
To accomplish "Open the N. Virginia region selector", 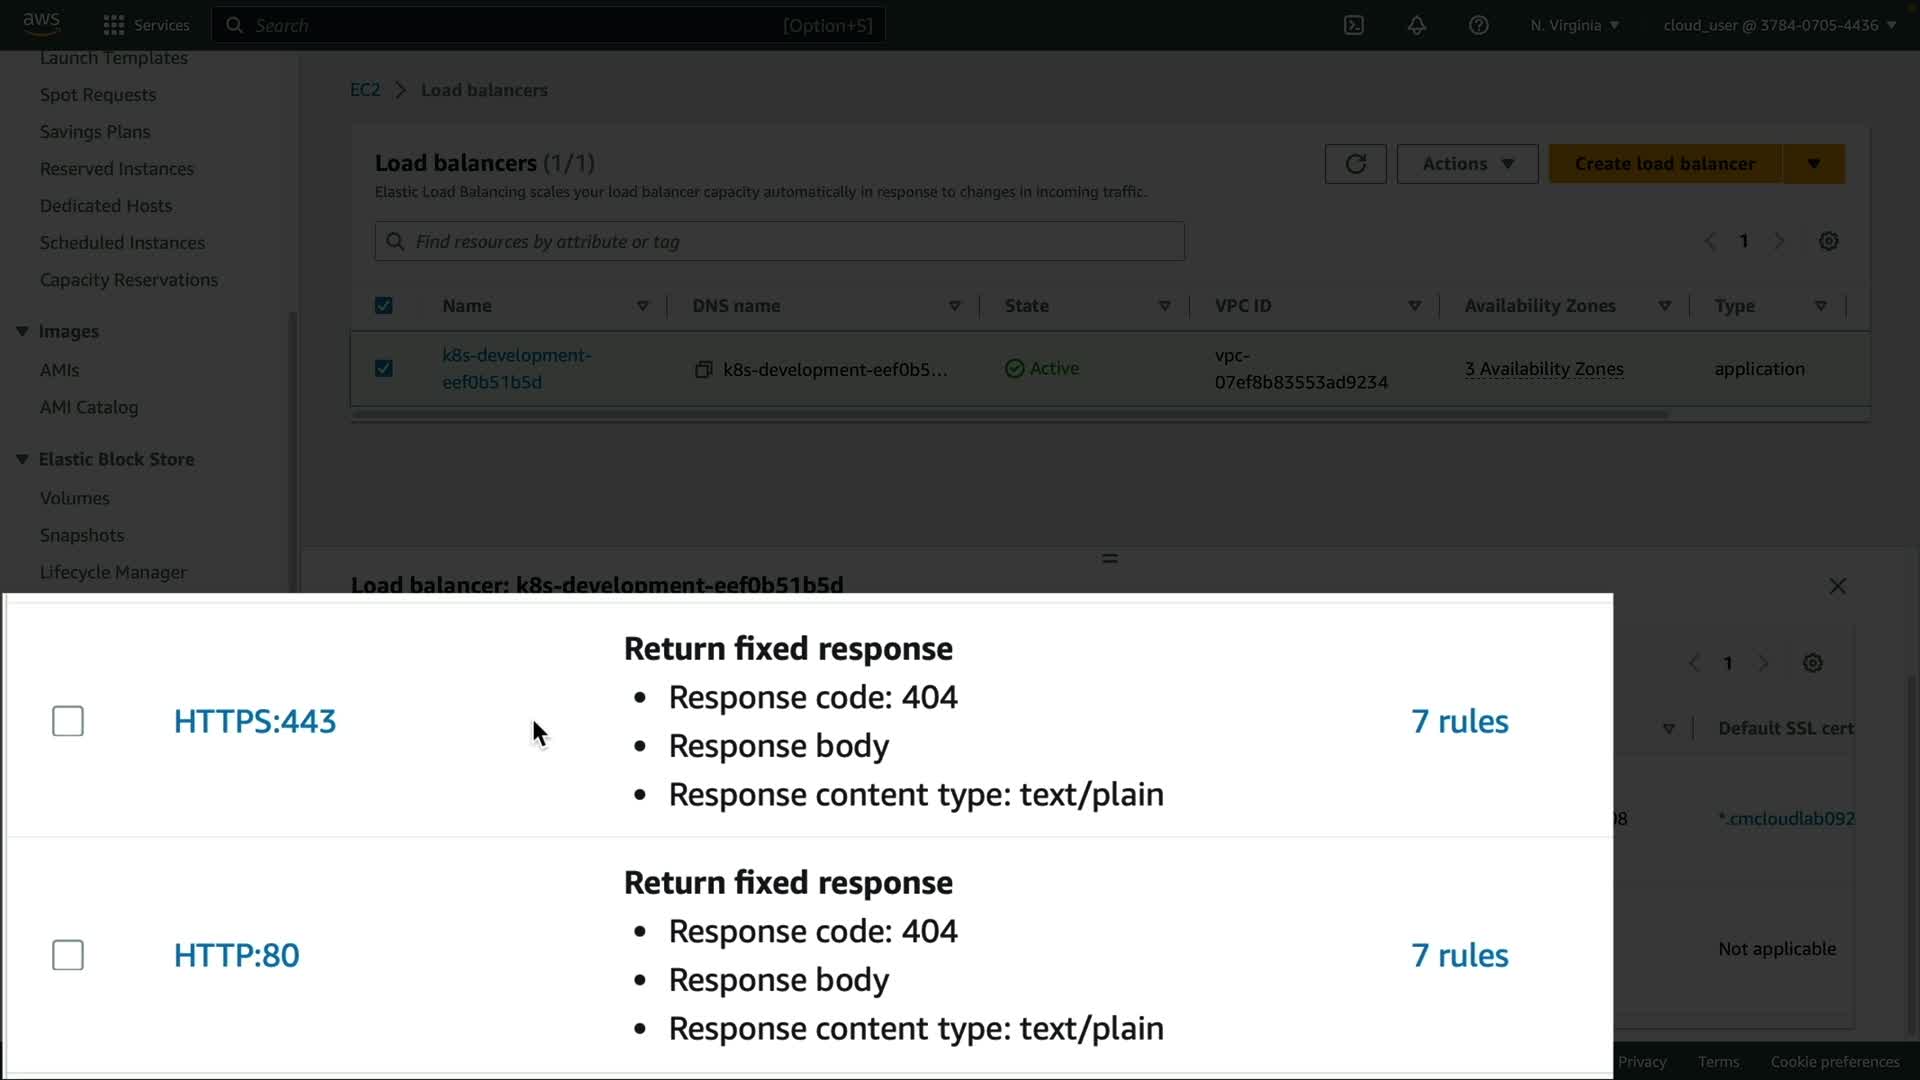I will pyautogui.click(x=1574, y=25).
